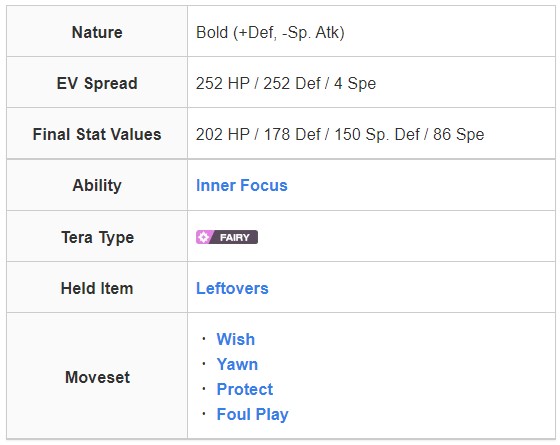The image size is (560, 445).
Task: Open the Foul Play move link
Action: click(x=252, y=414)
